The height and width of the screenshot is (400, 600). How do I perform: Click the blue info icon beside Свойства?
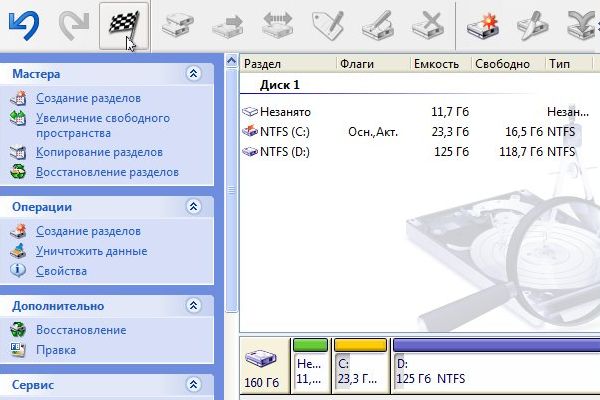coord(18,271)
